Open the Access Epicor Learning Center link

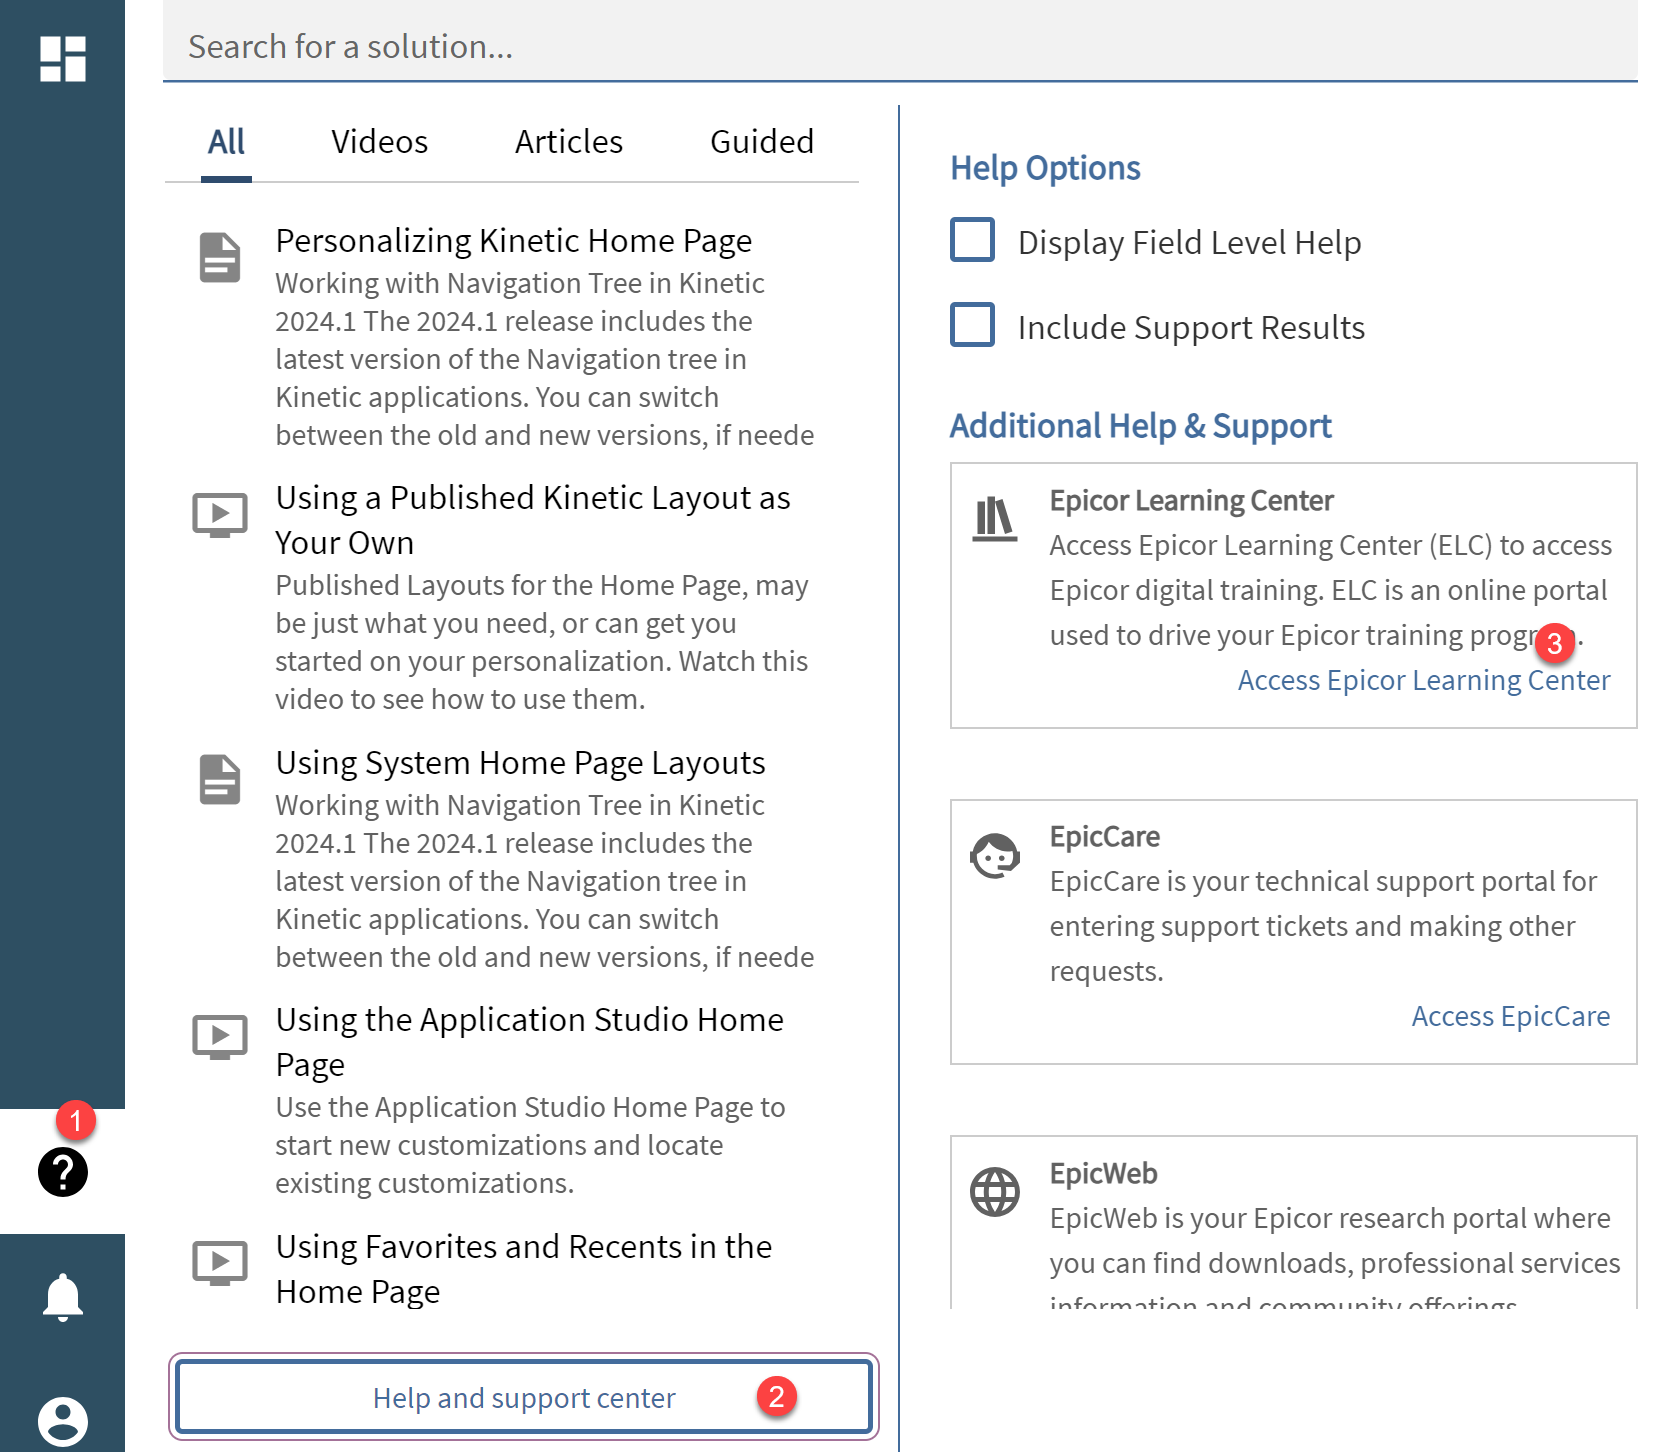(x=1424, y=680)
